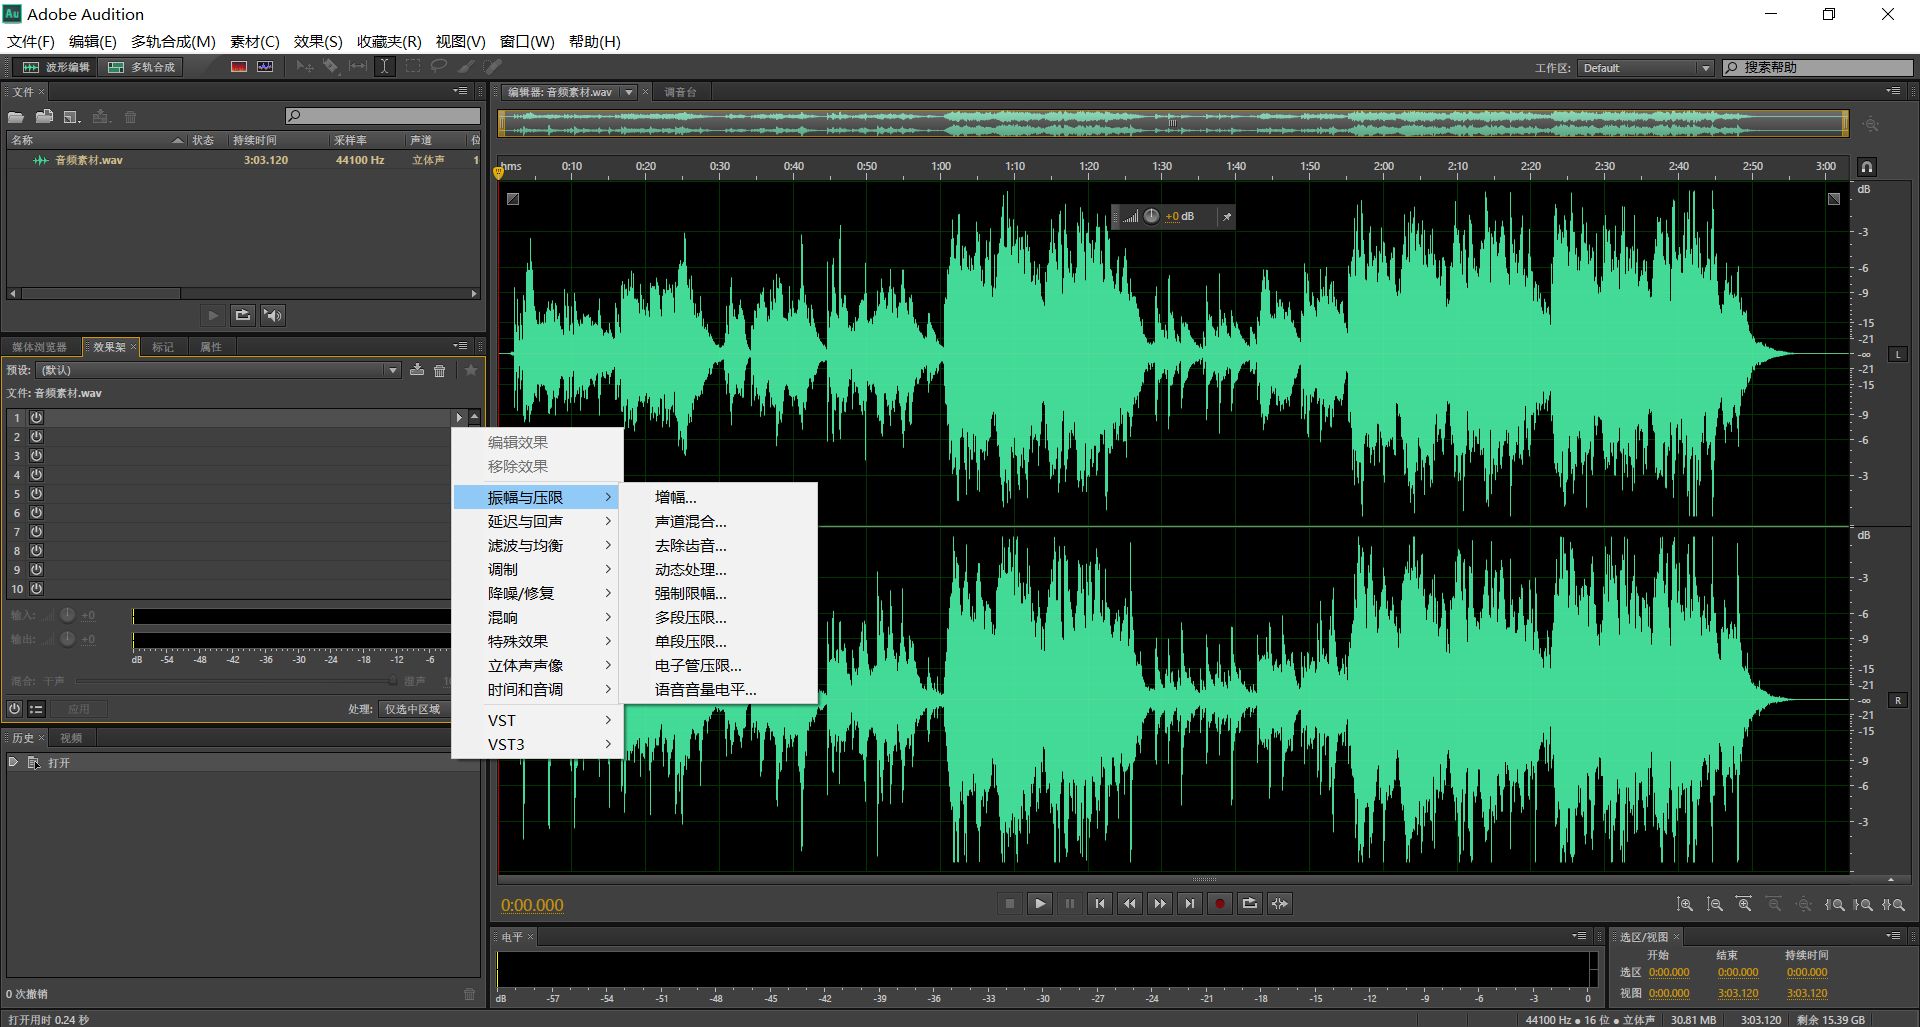Screen dimensions: 1920x1027
Task: Show spectral frequency display icon
Action: [x=239, y=67]
